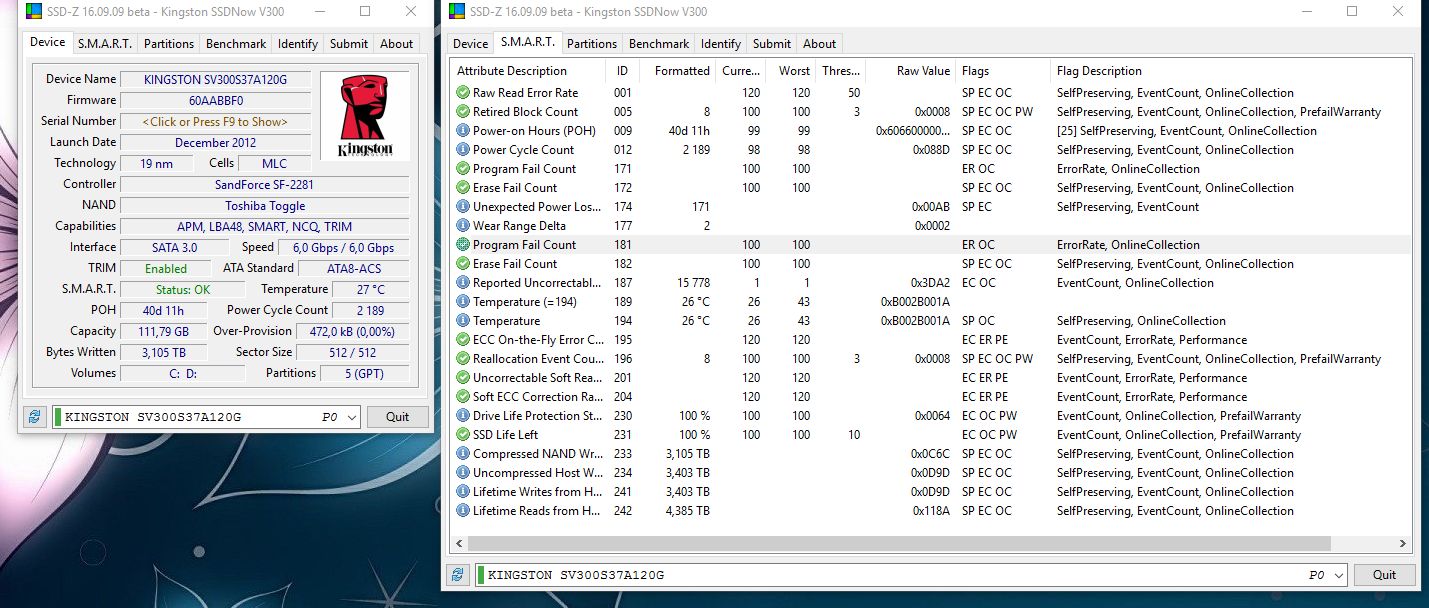This screenshot has width=1429, height=608.
Task: Click the status icon for Drive Life Protection row
Action: pos(463,416)
